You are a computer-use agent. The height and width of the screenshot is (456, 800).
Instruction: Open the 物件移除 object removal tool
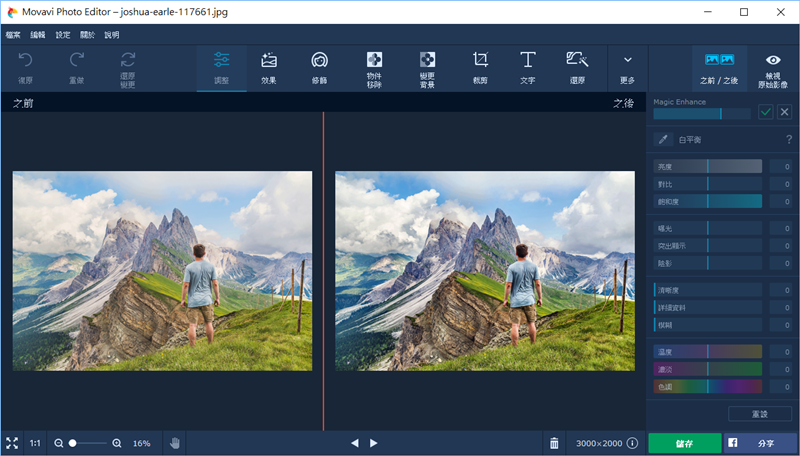374,67
